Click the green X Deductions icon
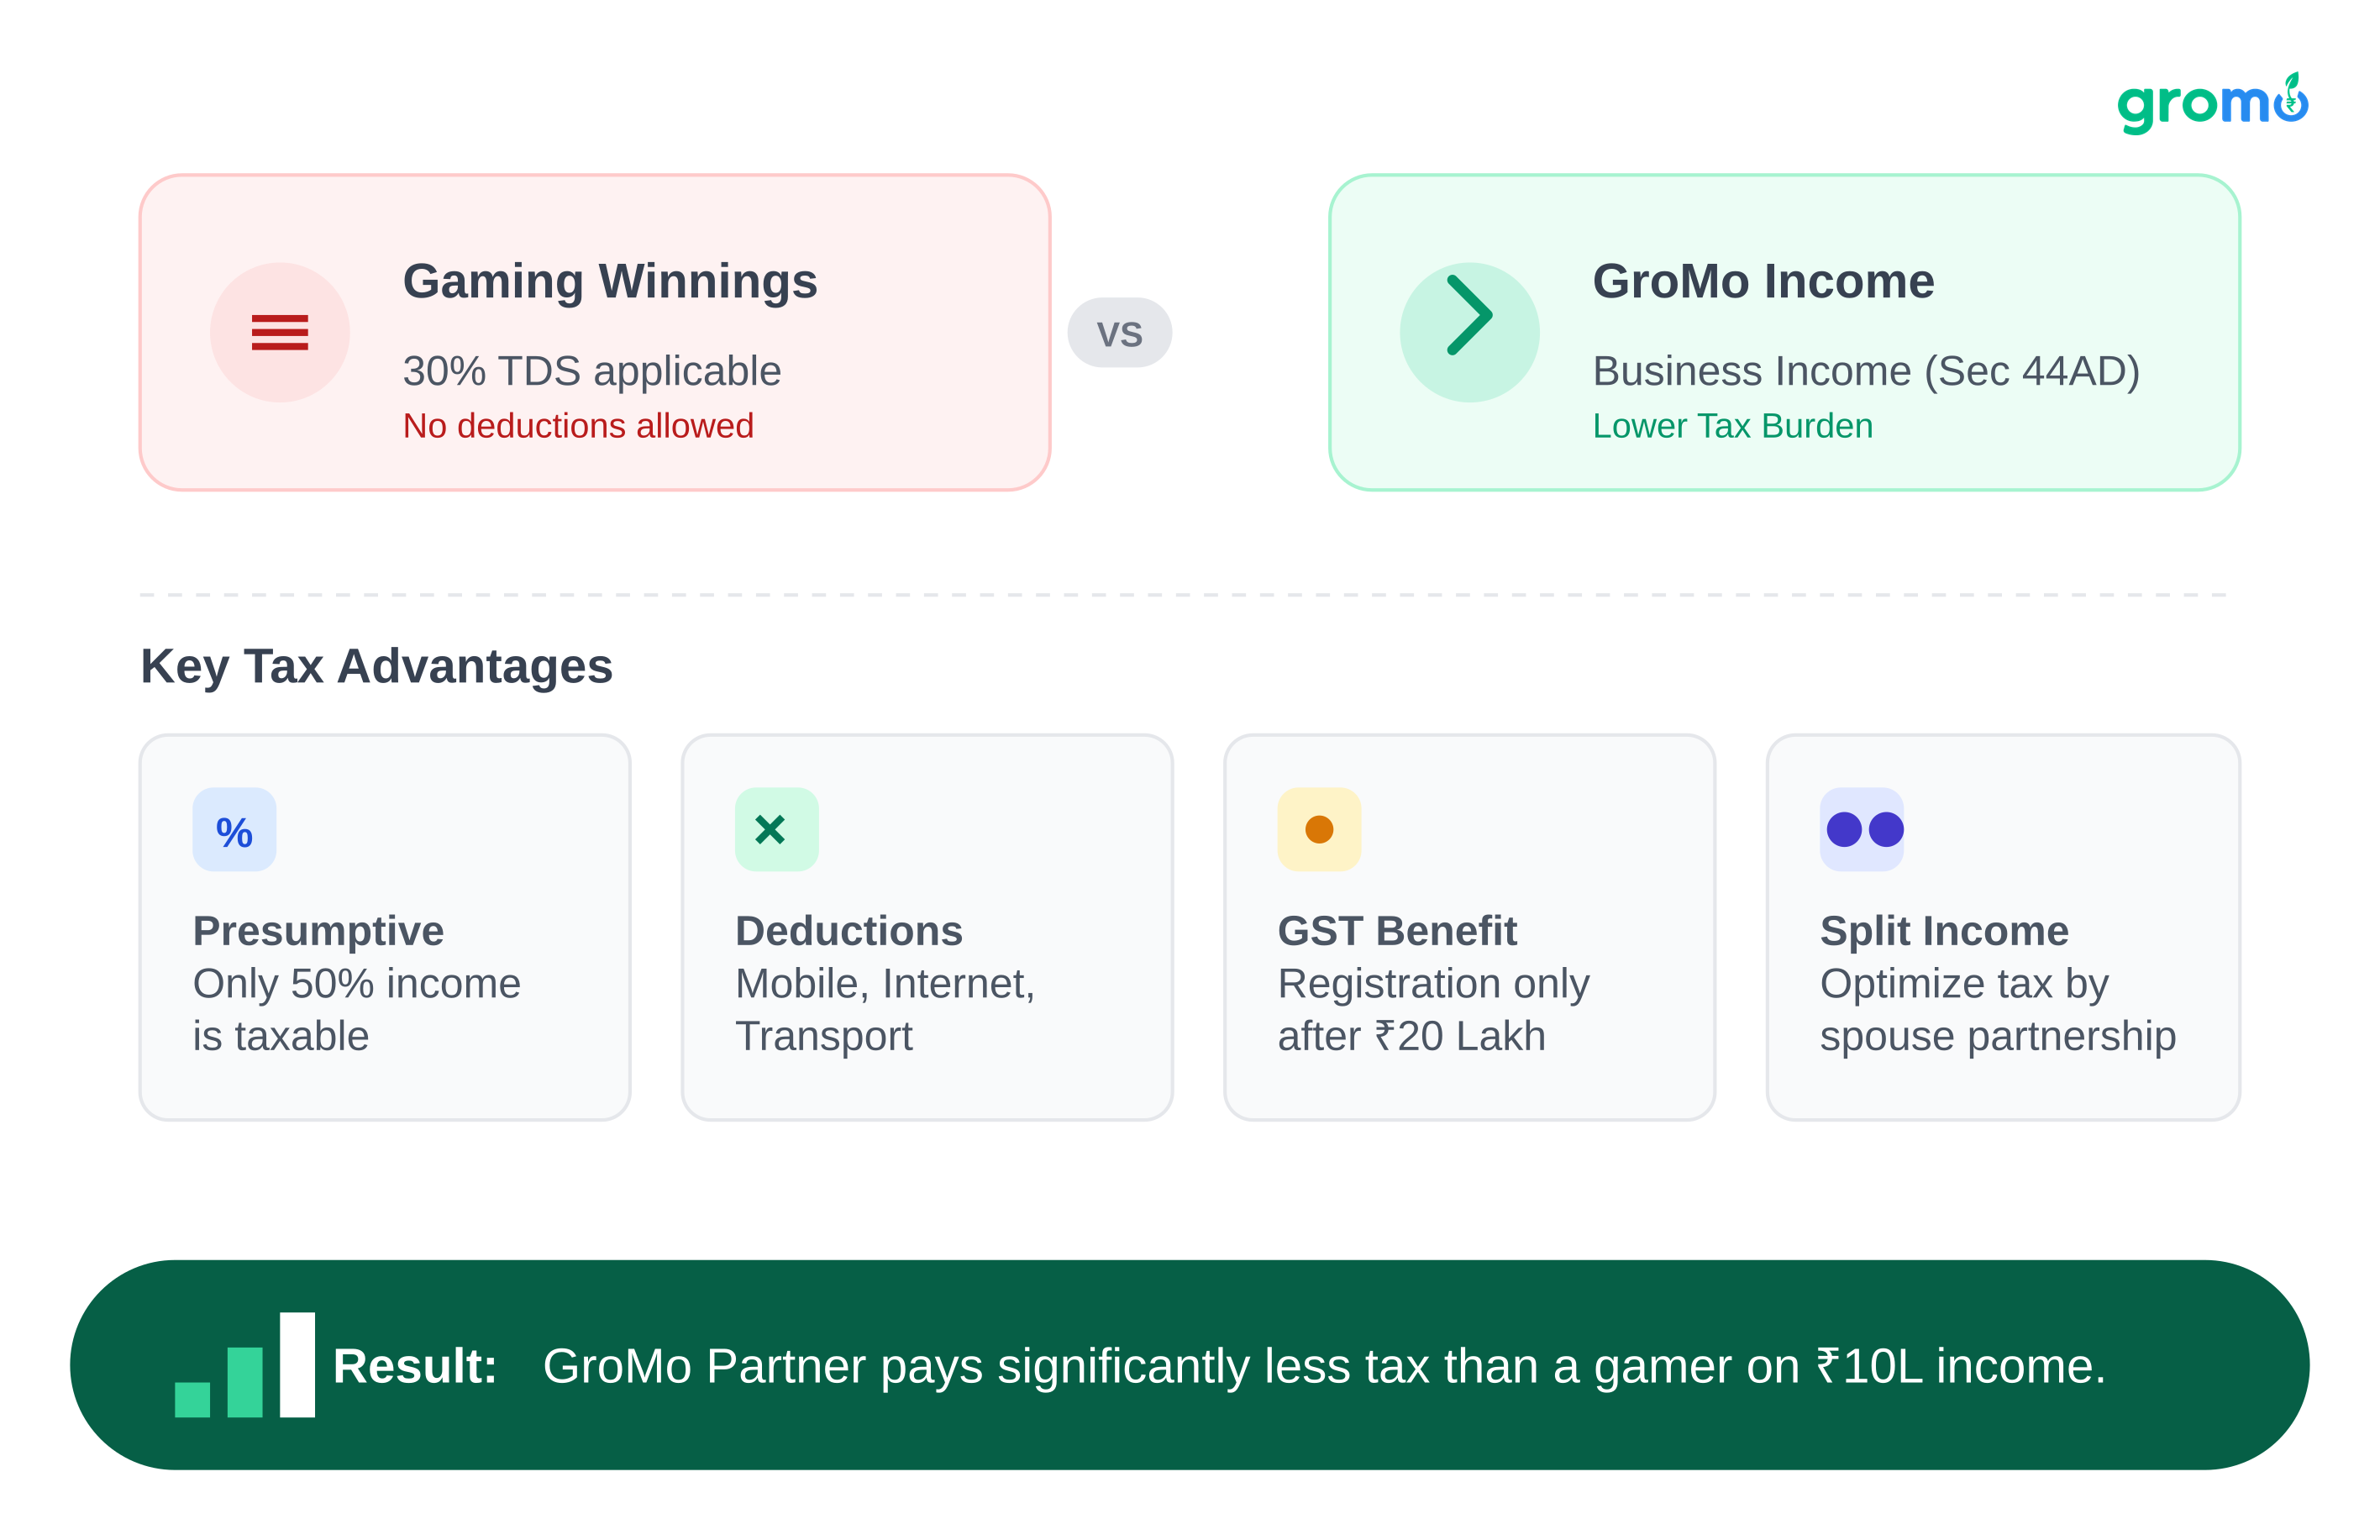Image resolution: width=2380 pixels, height=1540 pixels. [776, 830]
